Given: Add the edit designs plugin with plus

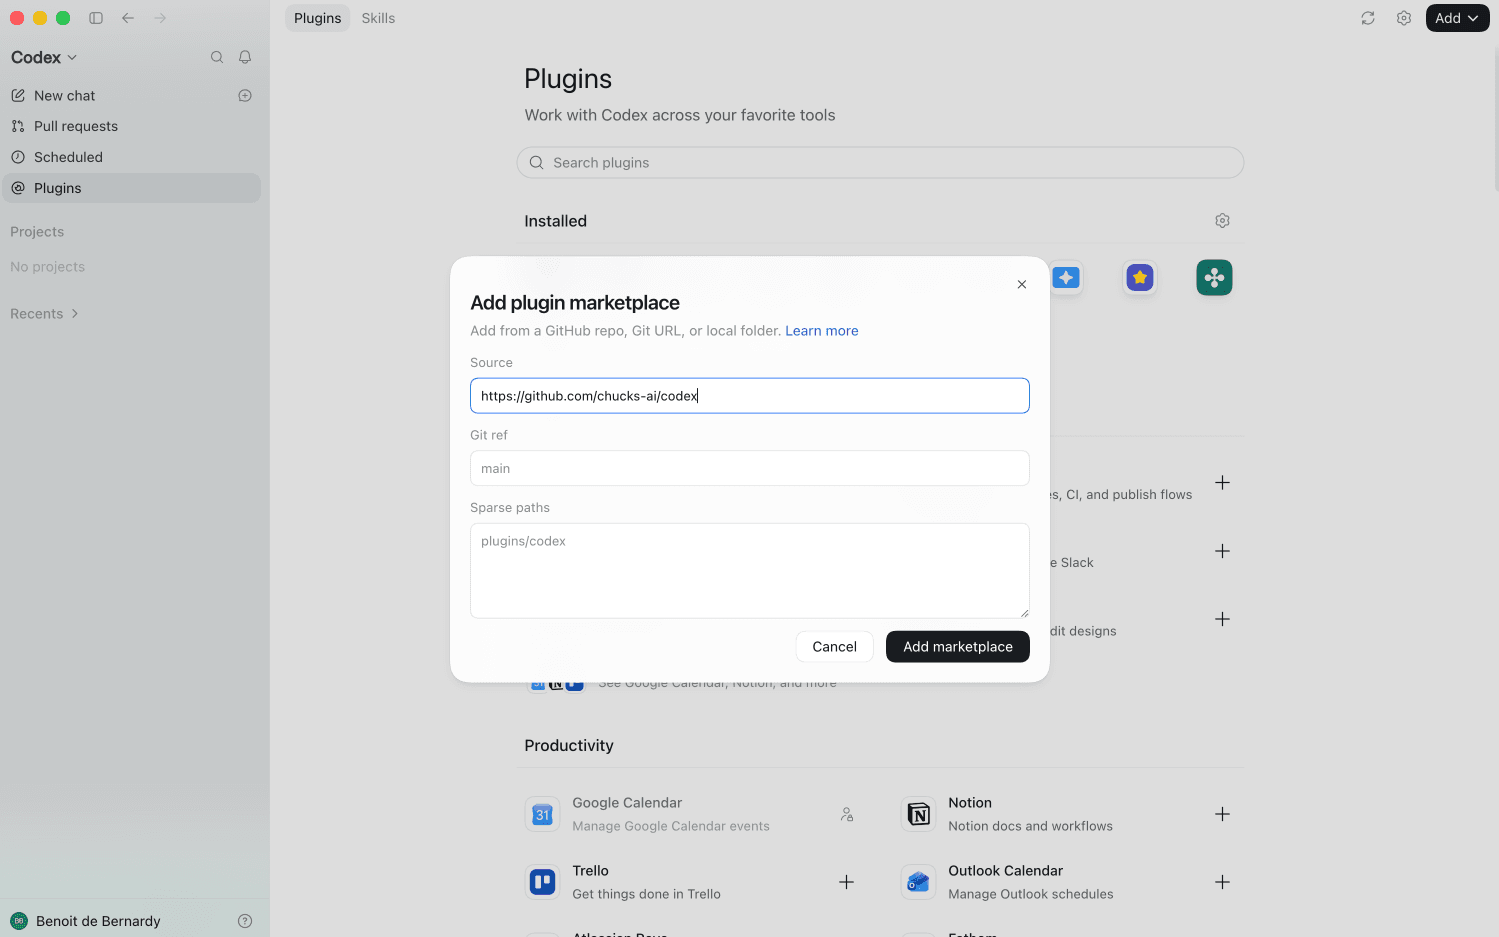Looking at the screenshot, I should pos(1222,619).
